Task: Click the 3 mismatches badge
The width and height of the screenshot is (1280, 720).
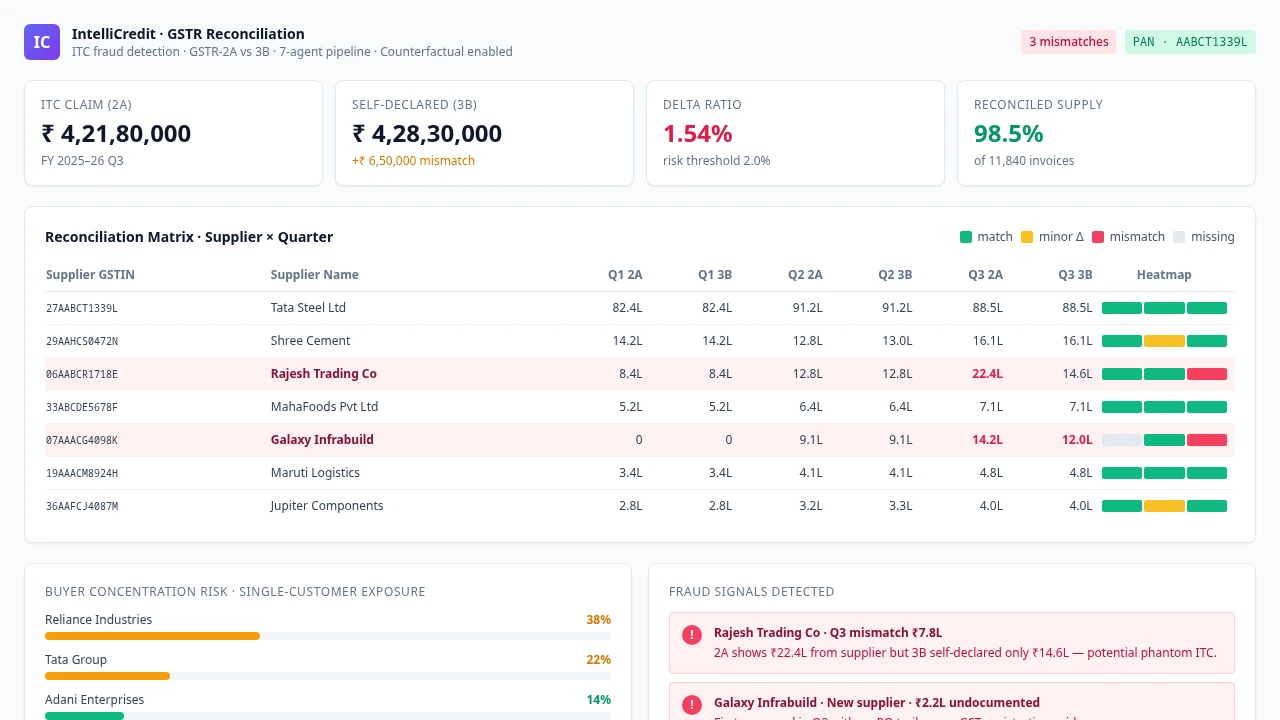Action: pos(1069,42)
